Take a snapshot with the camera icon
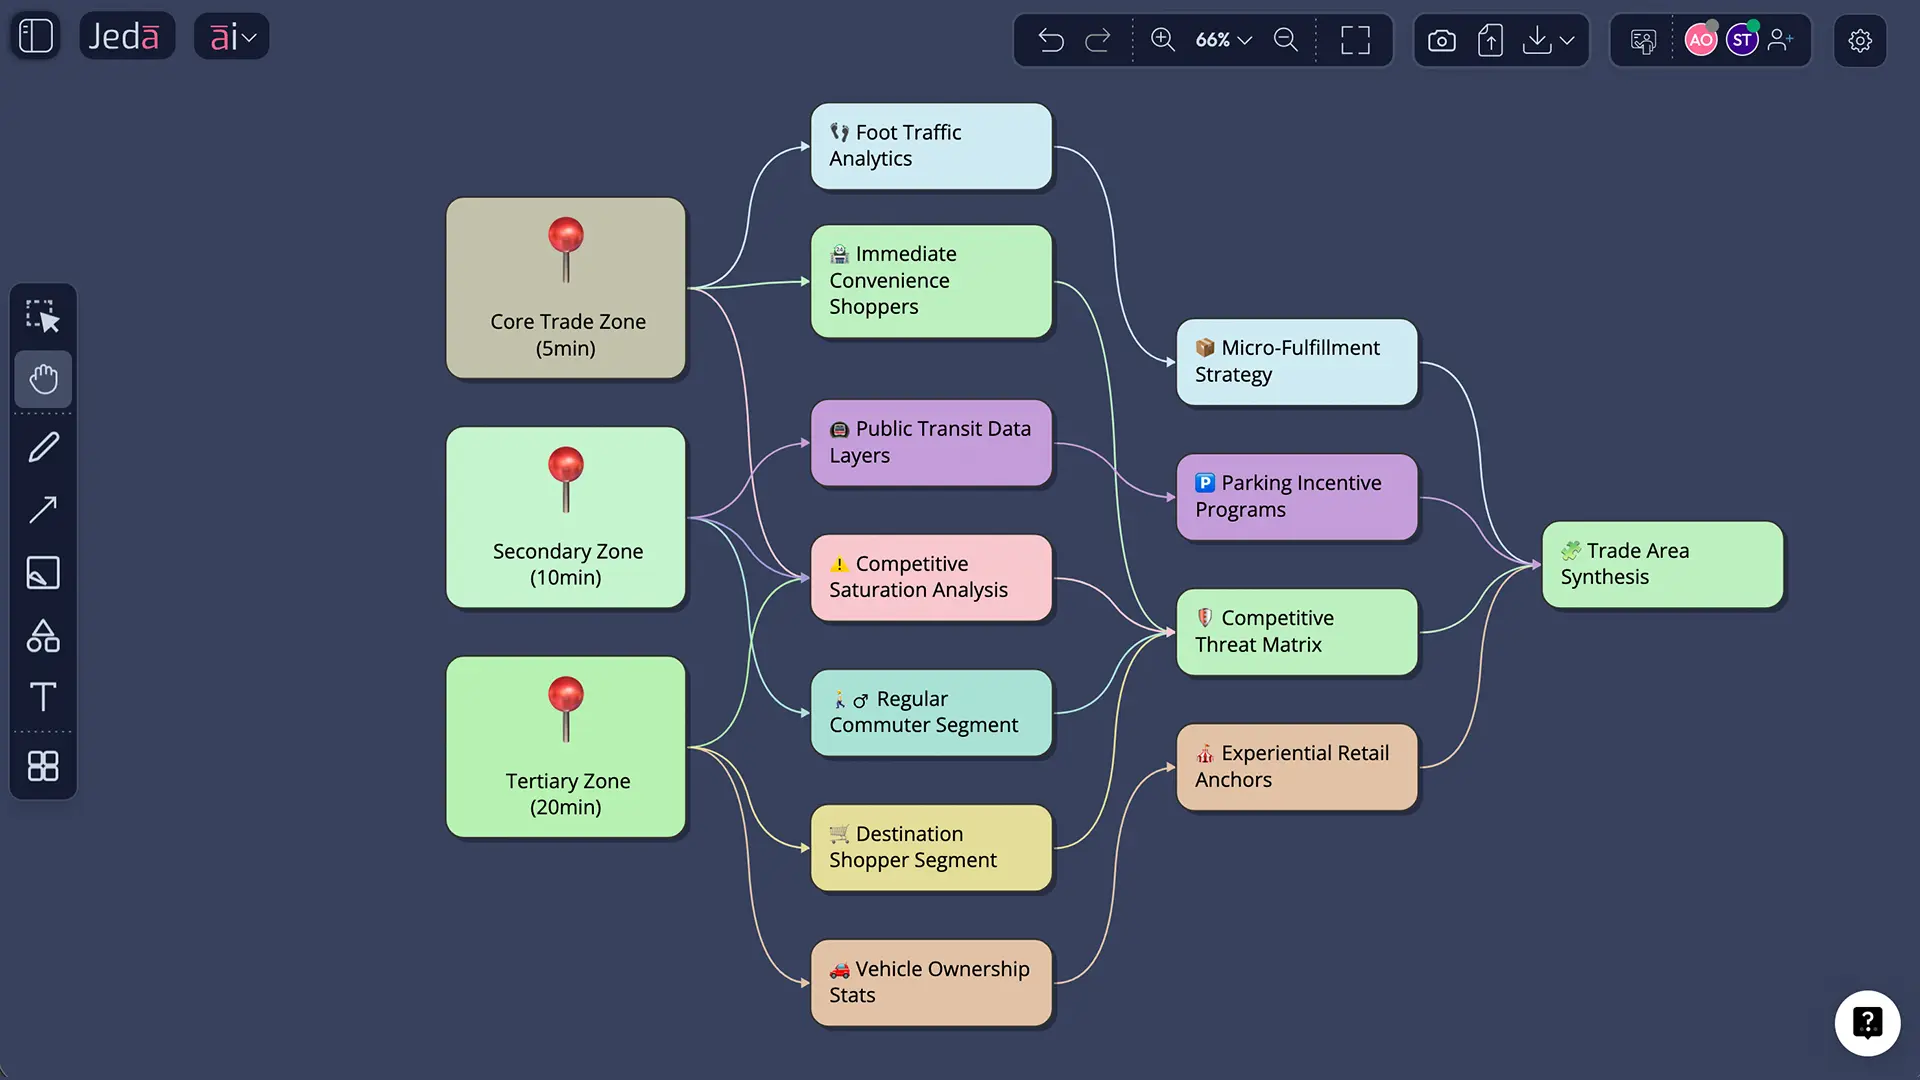This screenshot has width=1920, height=1080. (x=1441, y=40)
